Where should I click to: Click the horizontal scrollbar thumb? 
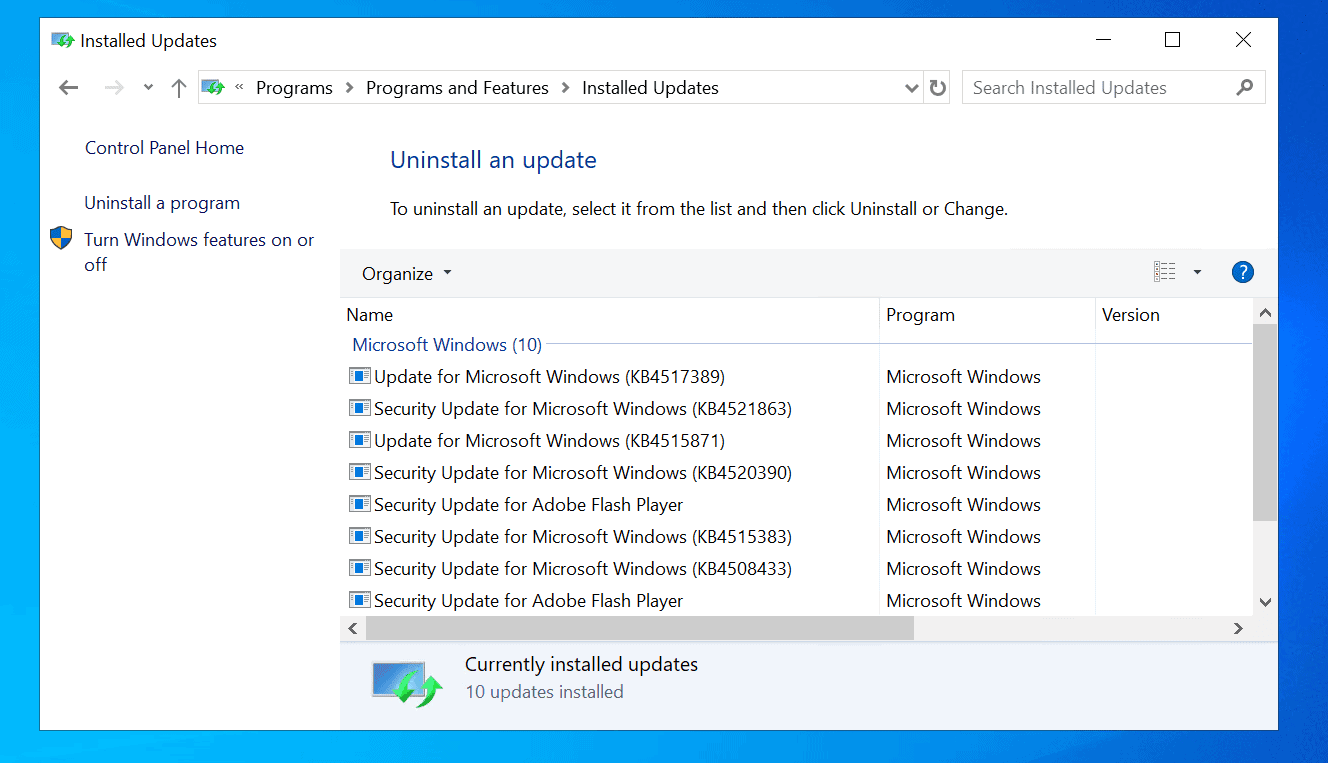click(x=640, y=628)
